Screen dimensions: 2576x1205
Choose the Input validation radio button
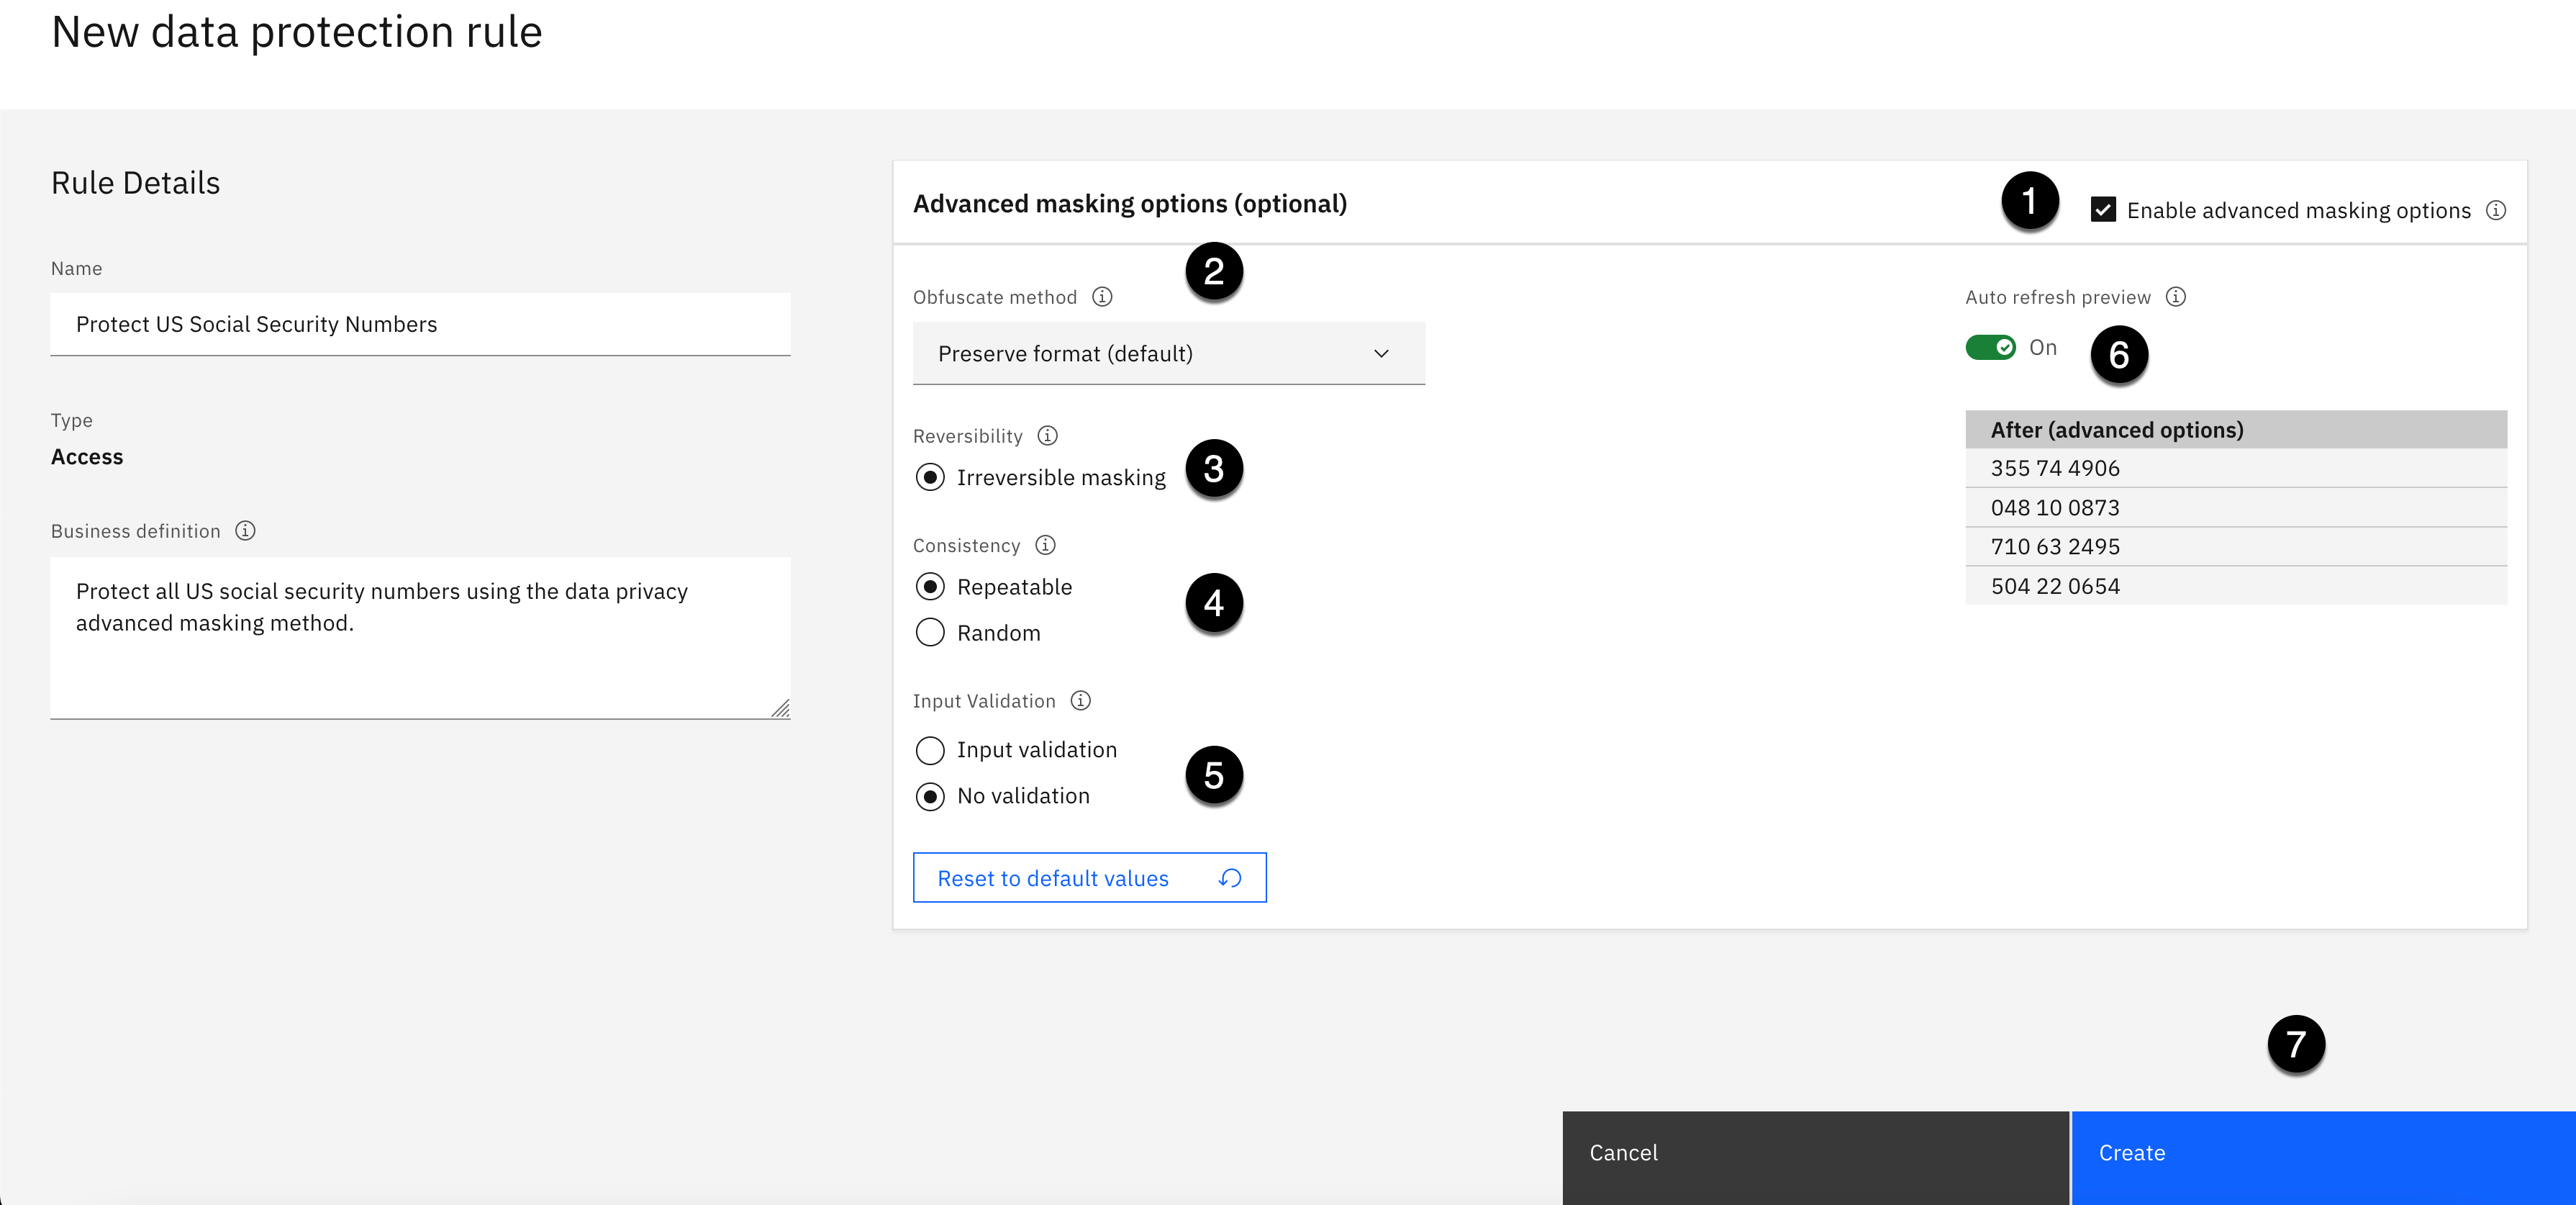pyautogui.click(x=930, y=750)
